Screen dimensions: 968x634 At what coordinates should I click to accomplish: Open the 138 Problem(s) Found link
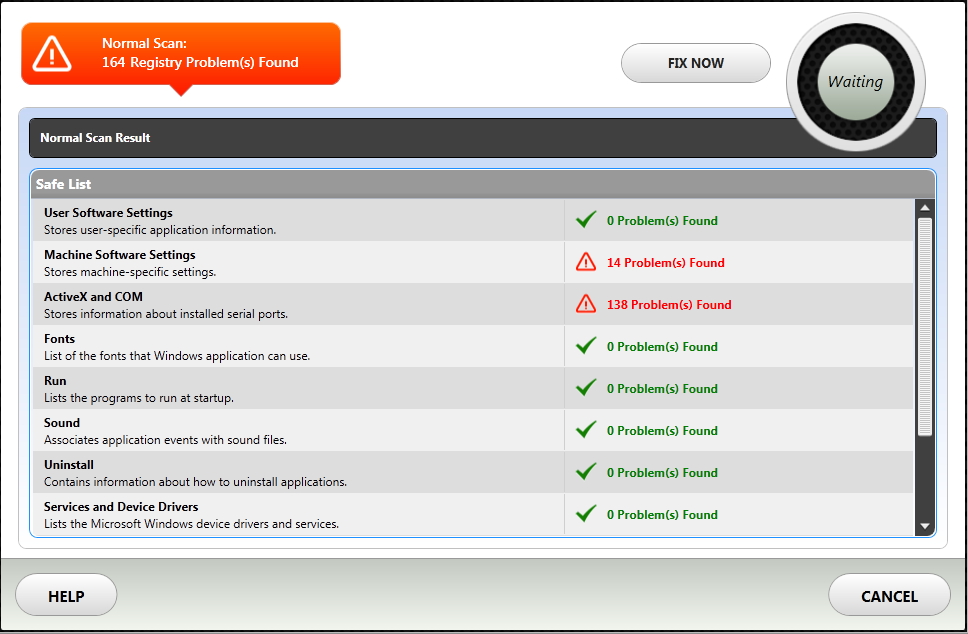669,304
